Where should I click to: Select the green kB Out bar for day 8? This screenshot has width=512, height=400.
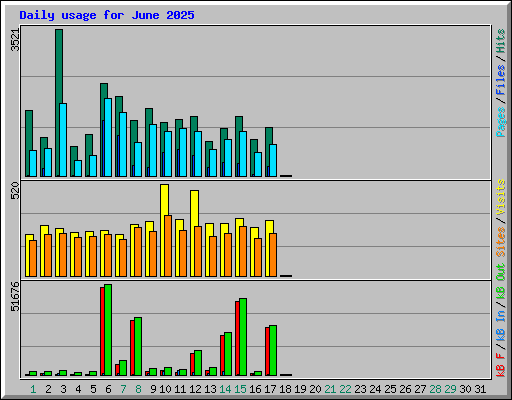point(138,346)
